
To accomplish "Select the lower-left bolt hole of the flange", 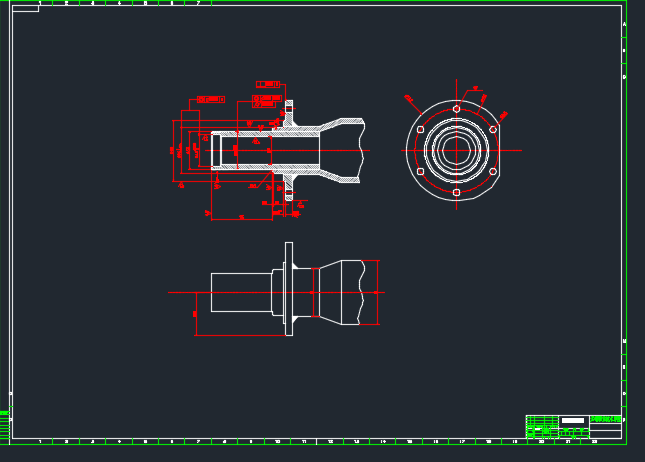I will tap(420, 172).
